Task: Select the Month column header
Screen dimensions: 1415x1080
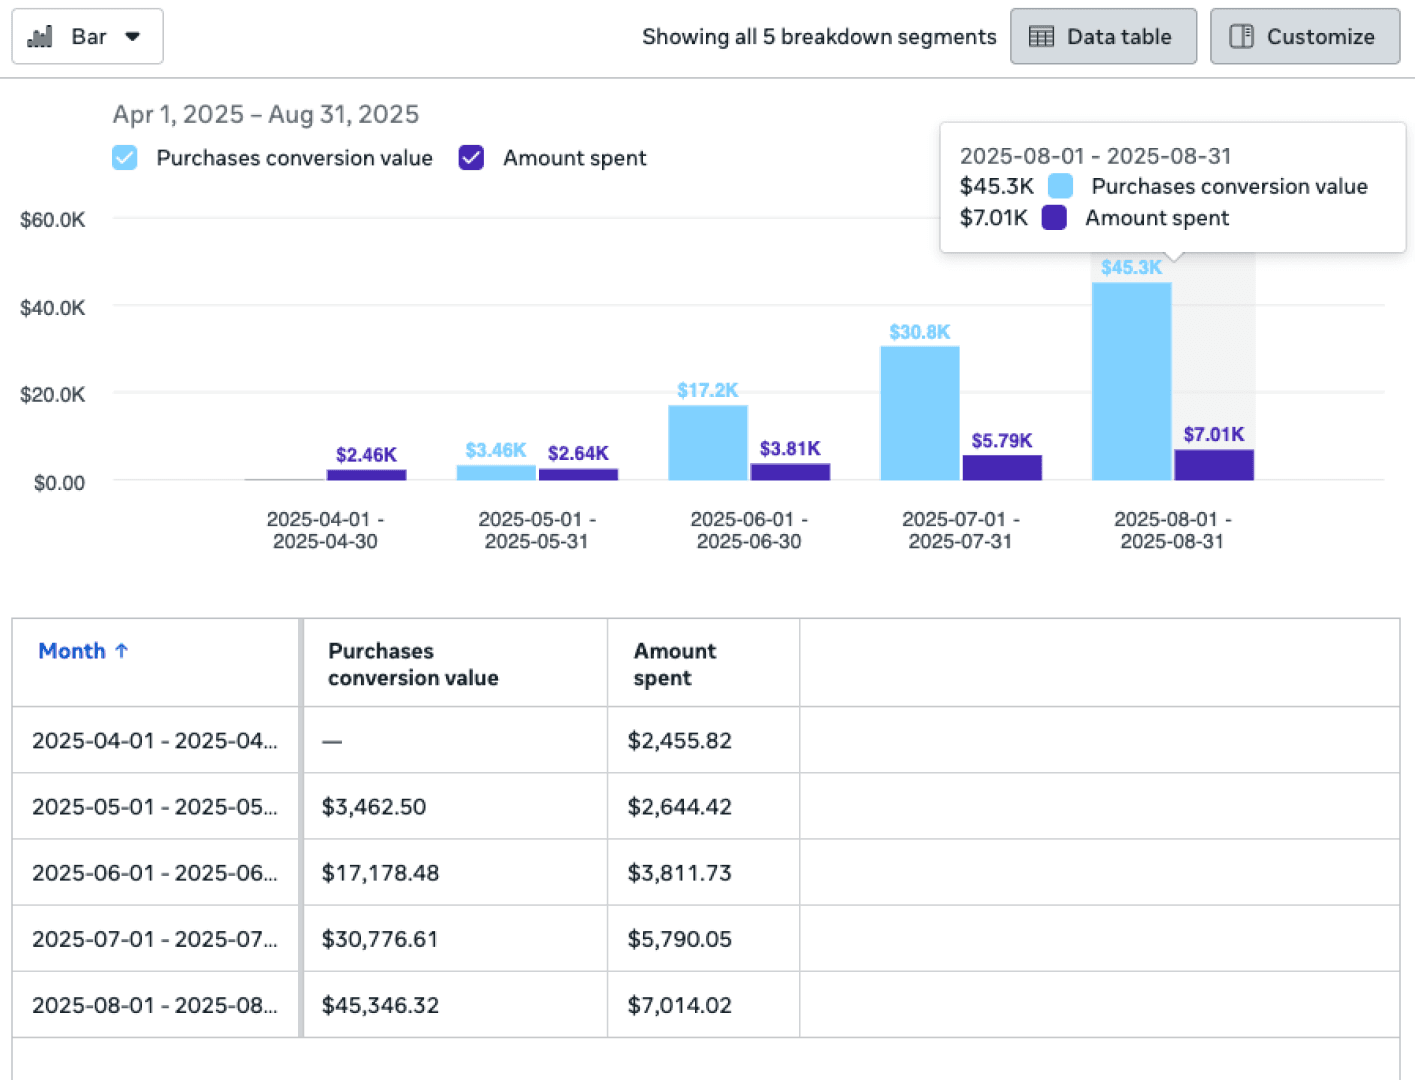Action: [x=72, y=650]
